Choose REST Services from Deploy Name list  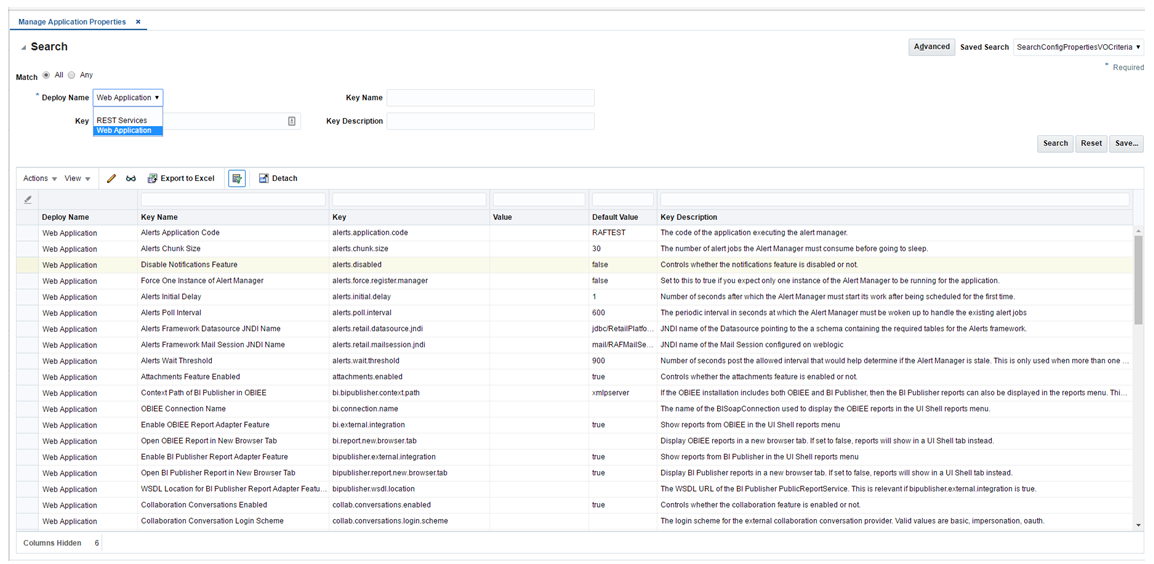(x=128, y=120)
